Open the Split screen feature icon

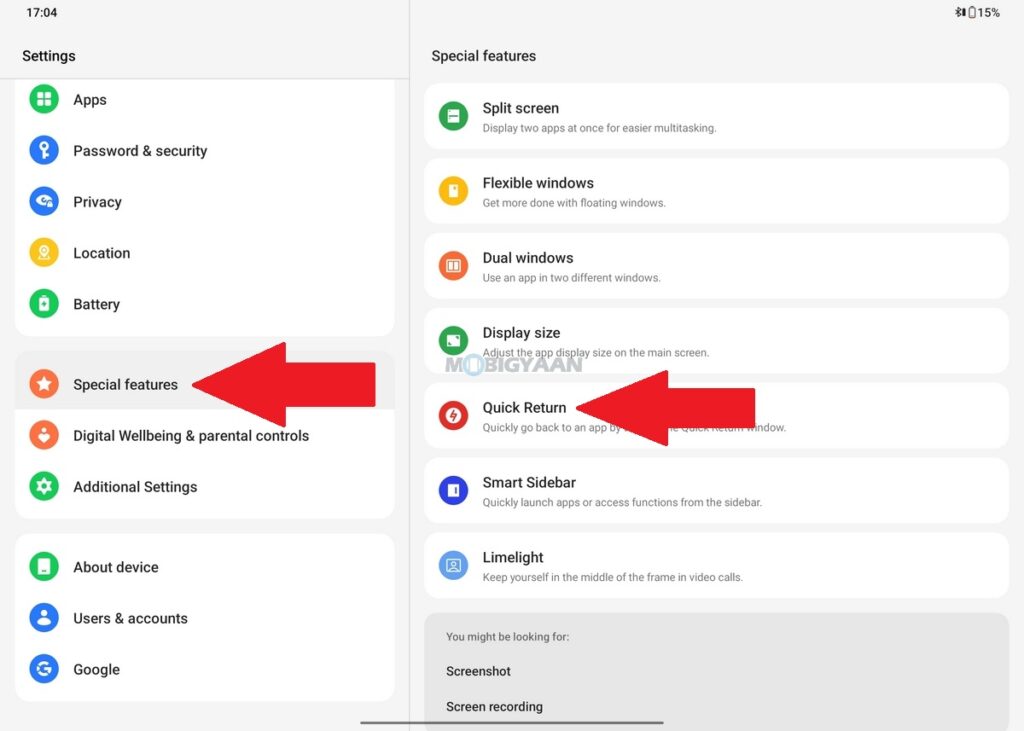coord(453,116)
